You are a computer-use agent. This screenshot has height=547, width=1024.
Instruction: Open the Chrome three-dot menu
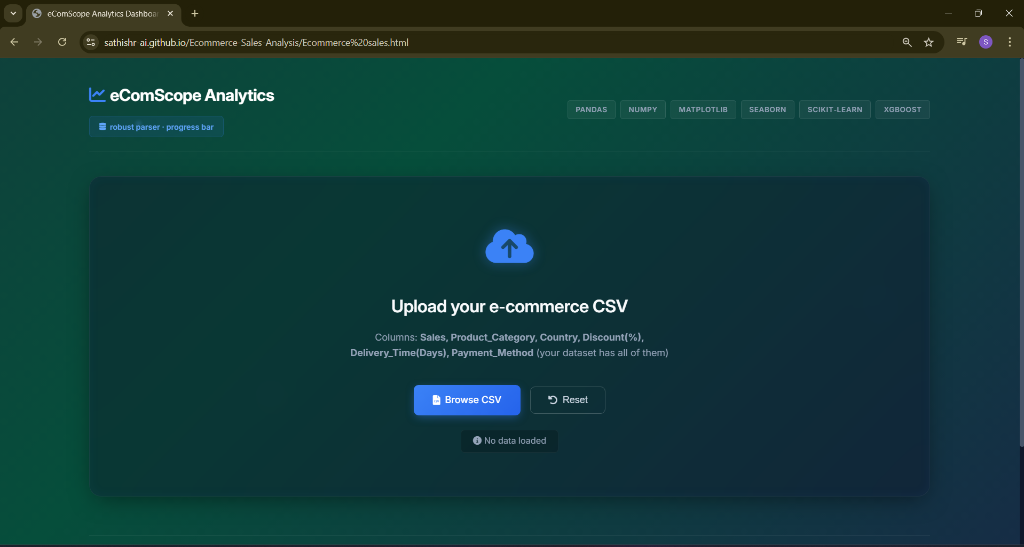click(x=1009, y=42)
